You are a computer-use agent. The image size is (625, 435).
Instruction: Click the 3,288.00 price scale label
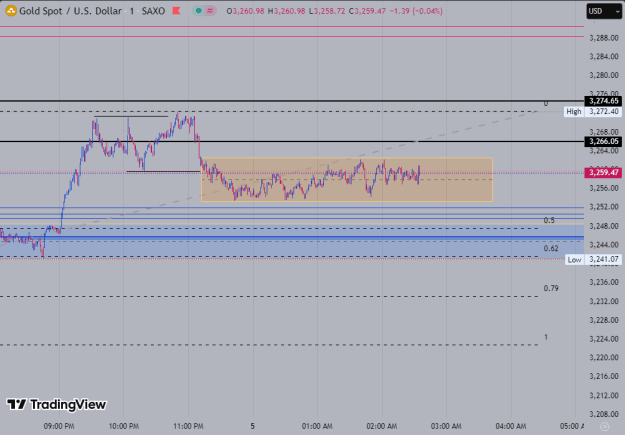[604, 38]
